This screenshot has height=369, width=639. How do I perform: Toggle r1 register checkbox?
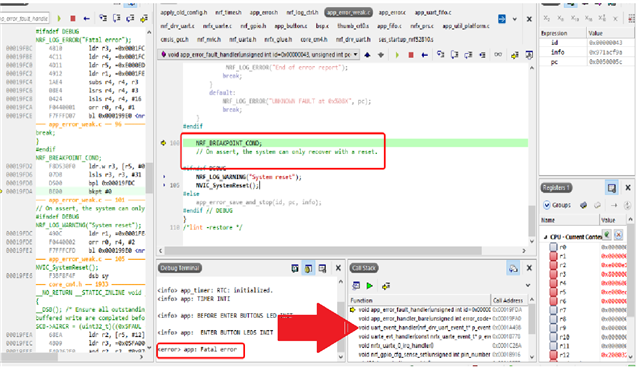553,256
